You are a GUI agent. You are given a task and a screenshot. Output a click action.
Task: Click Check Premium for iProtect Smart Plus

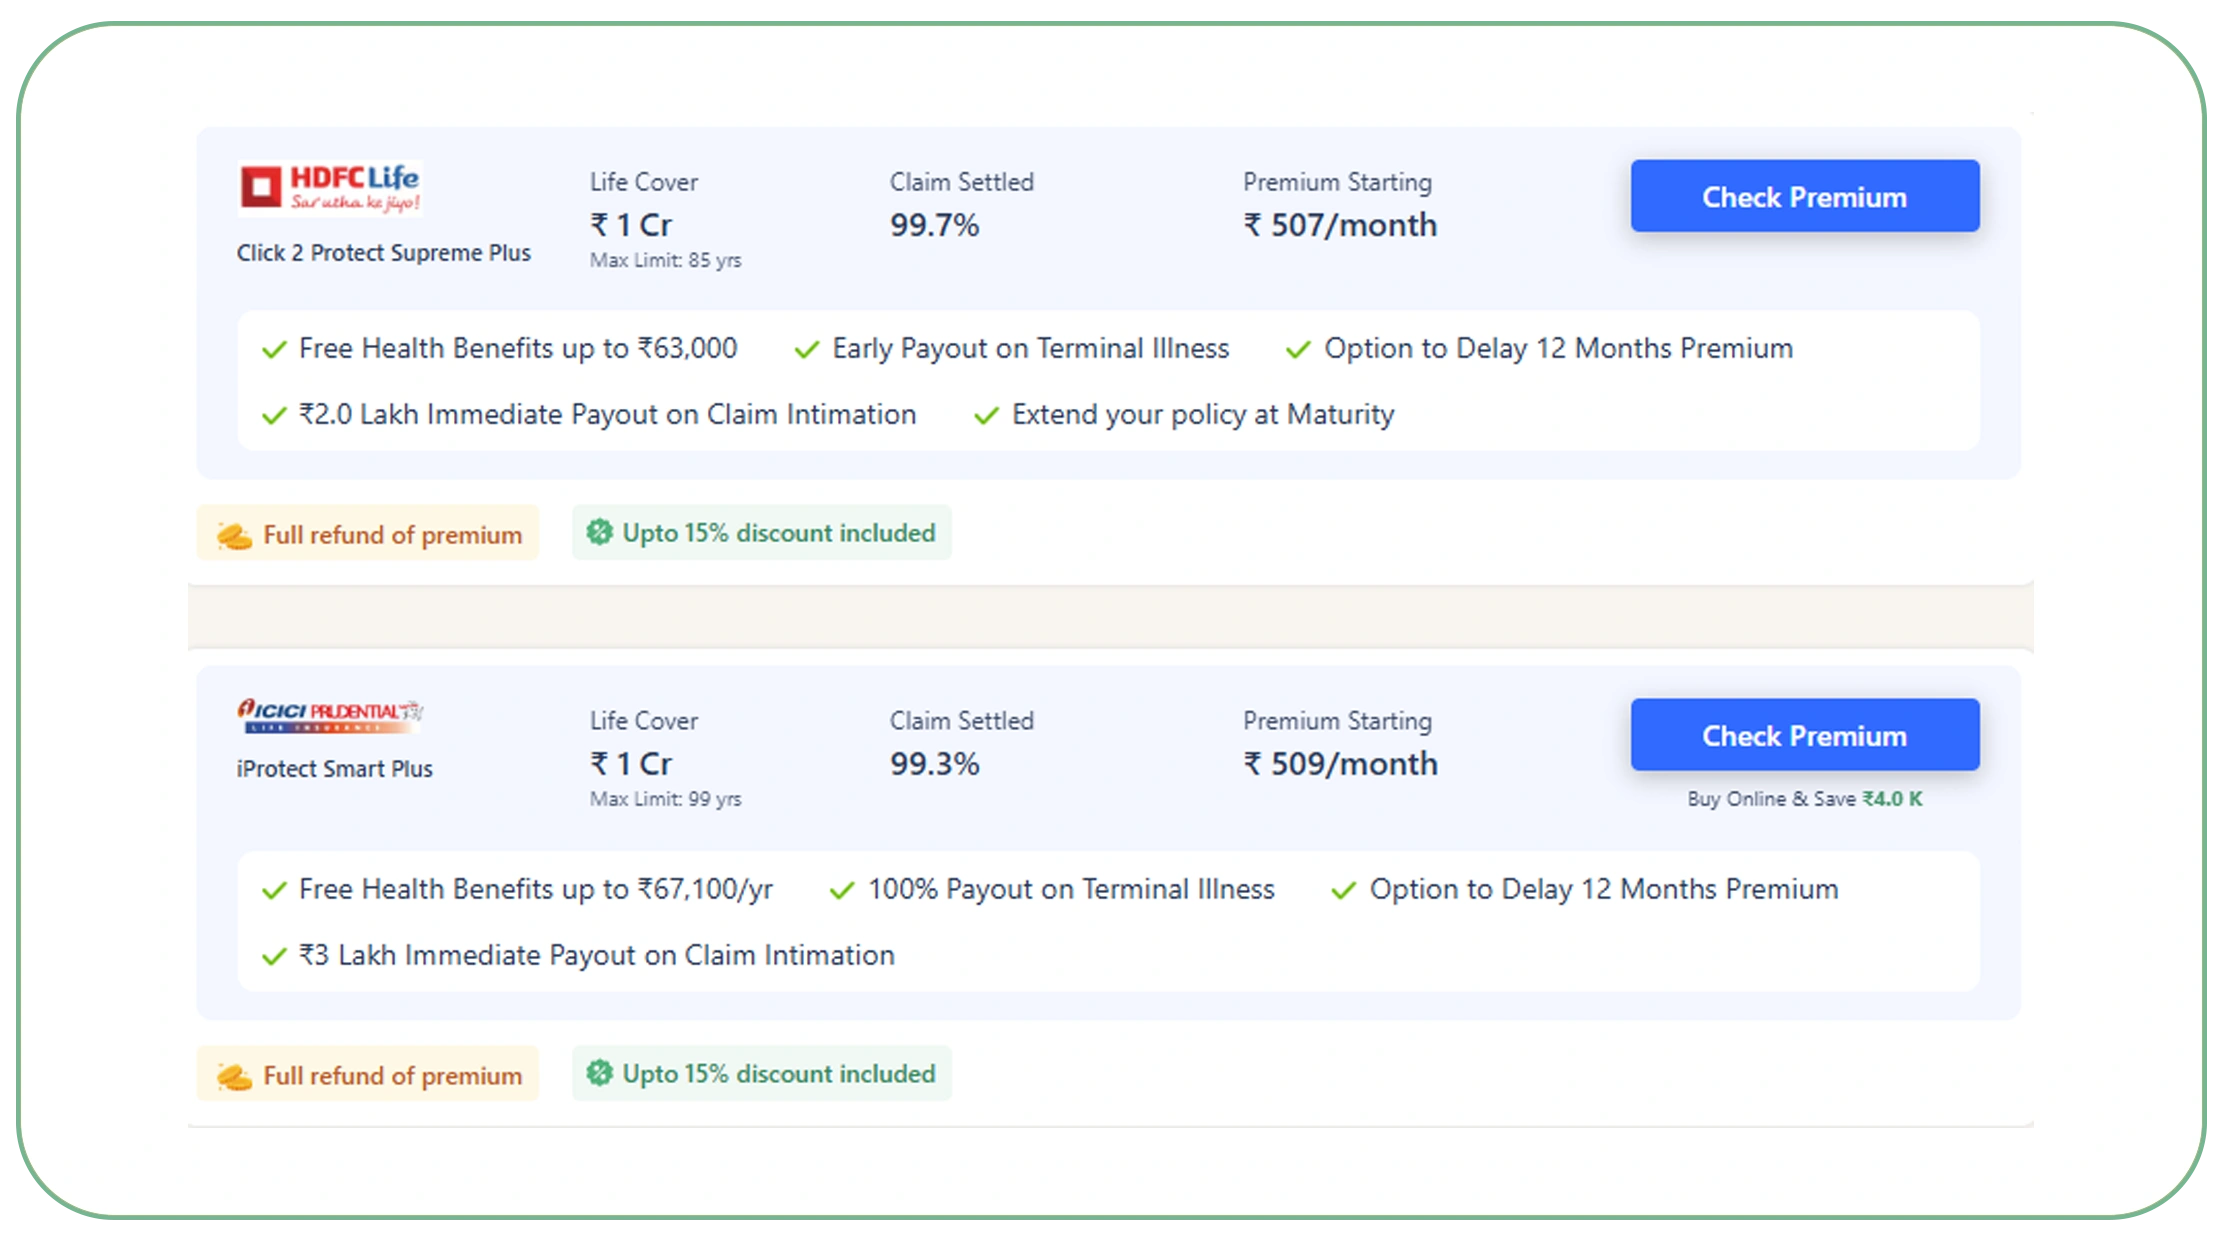point(1804,735)
